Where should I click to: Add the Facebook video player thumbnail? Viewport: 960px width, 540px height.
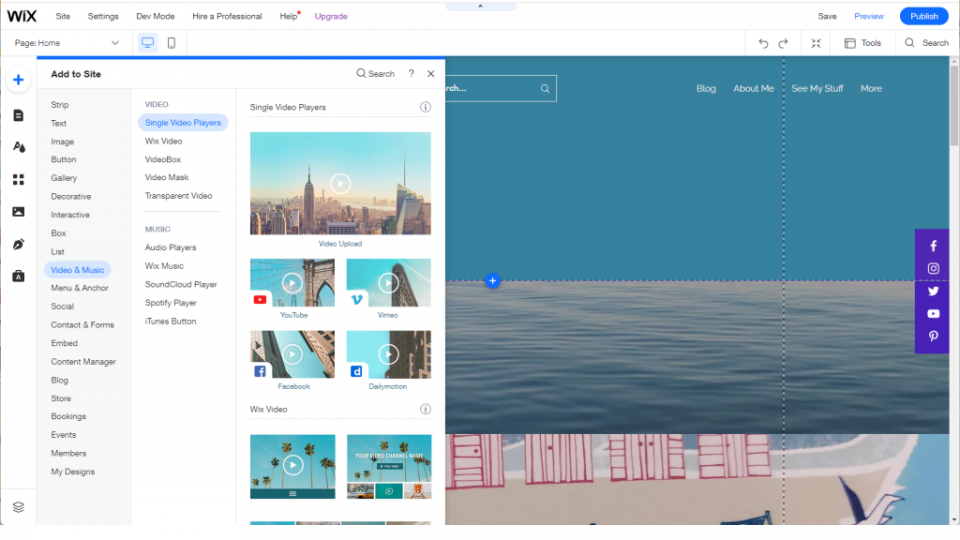[x=293, y=354]
